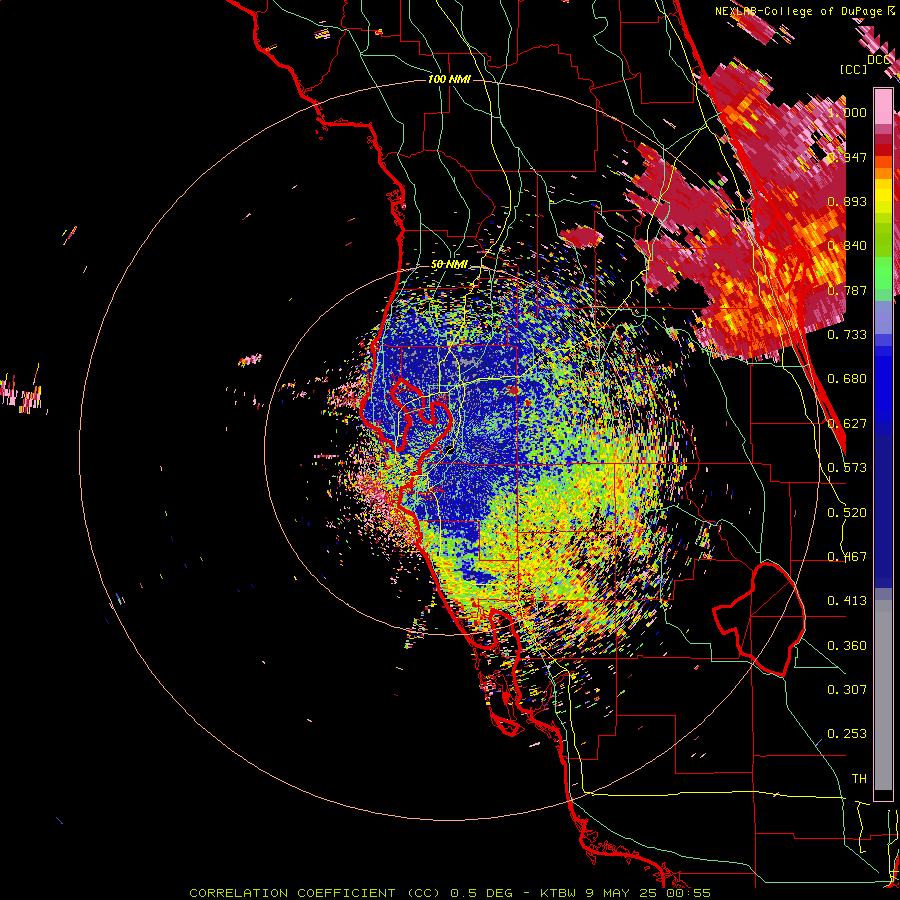Click the bright green segment of color bar
This screenshot has height=900, width=900.
tap(883, 273)
